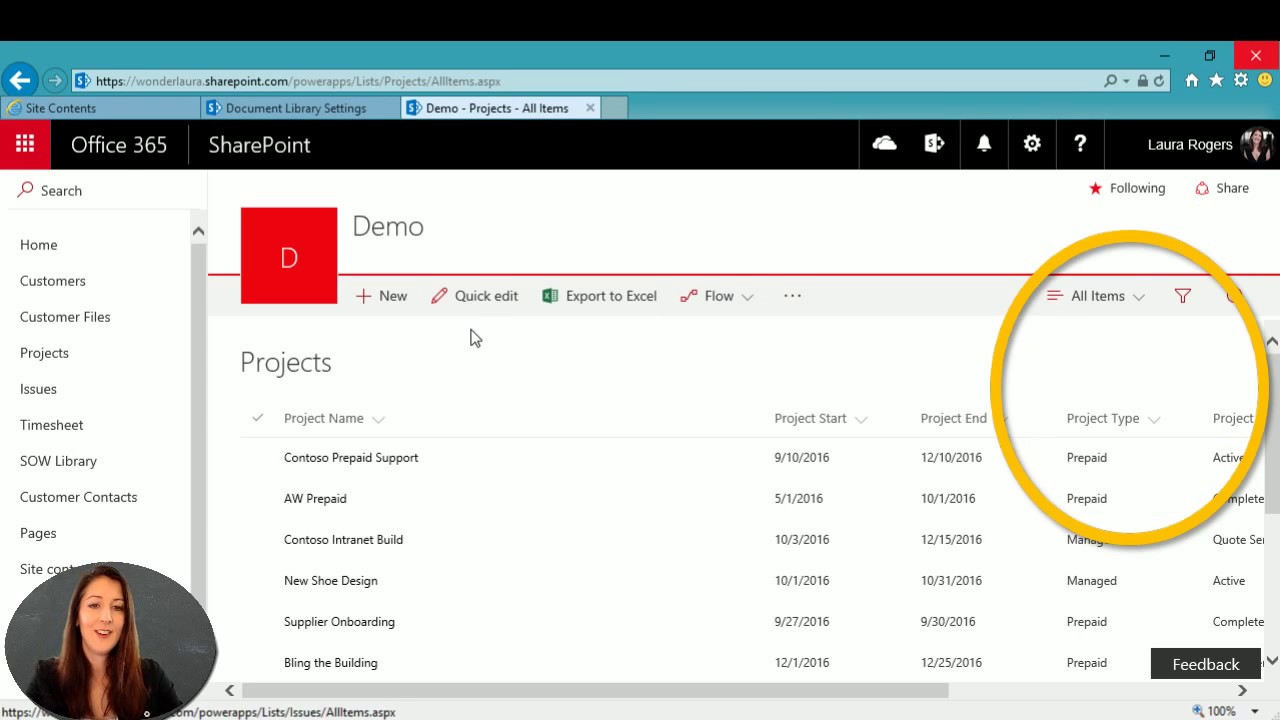
Task: Open Customer Files in left navigation
Action: (65, 317)
